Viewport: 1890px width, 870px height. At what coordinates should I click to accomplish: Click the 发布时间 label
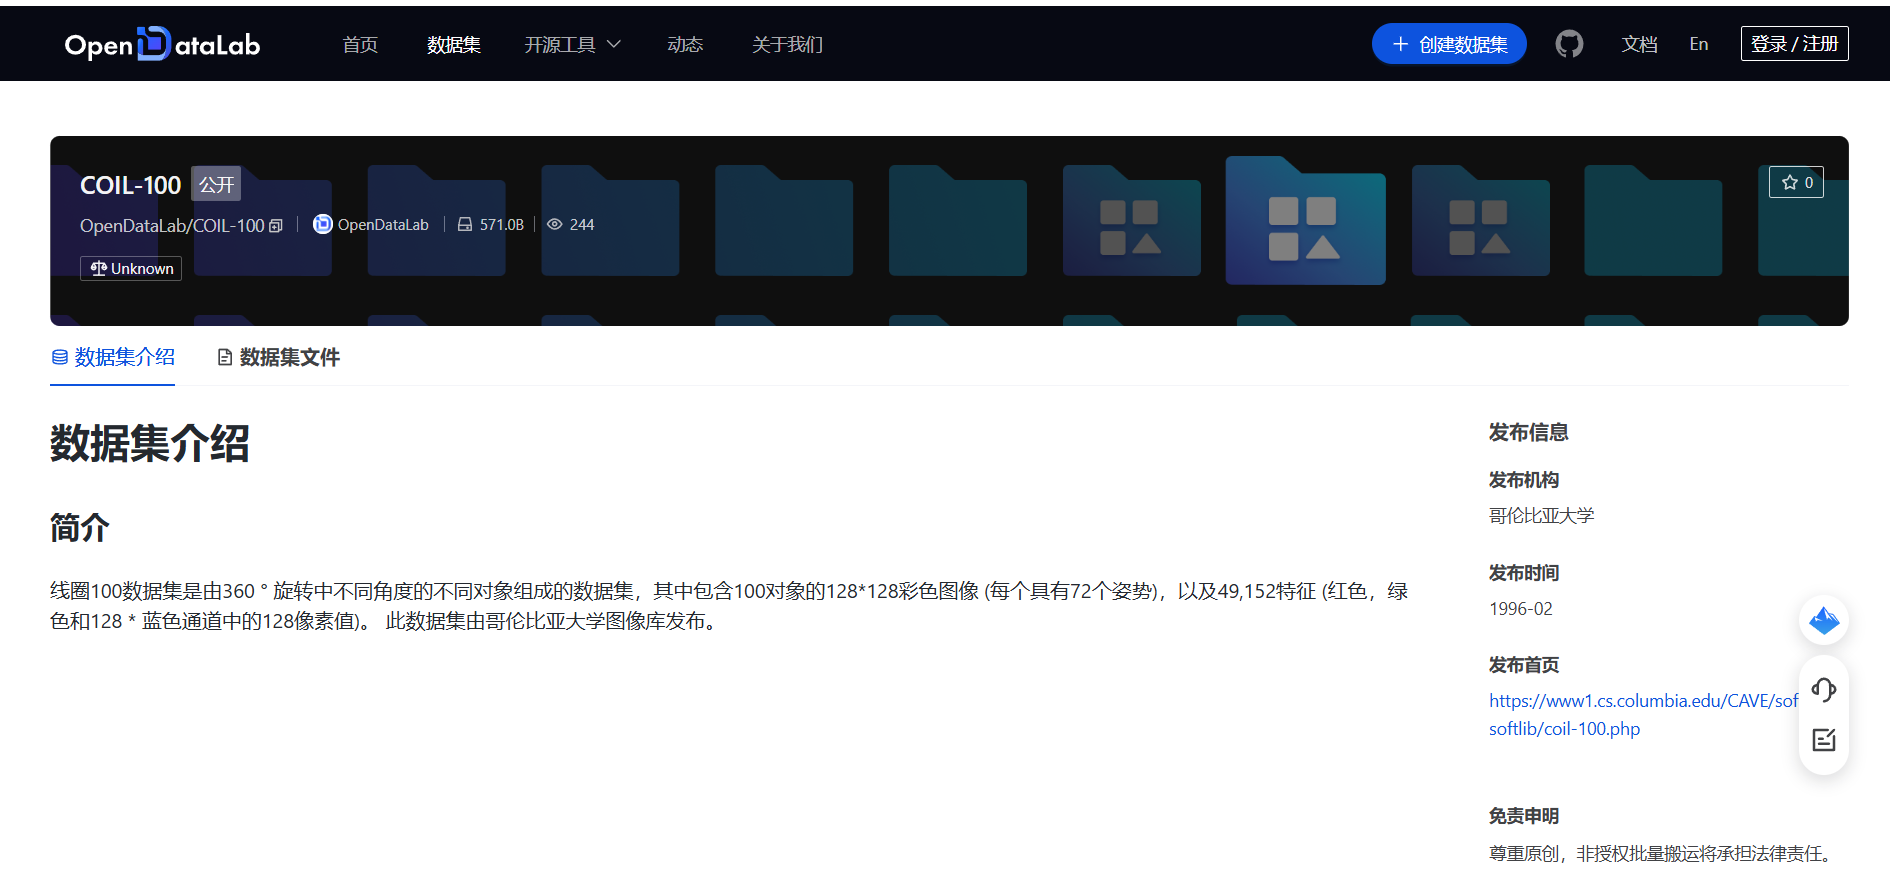pyautogui.click(x=1524, y=573)
